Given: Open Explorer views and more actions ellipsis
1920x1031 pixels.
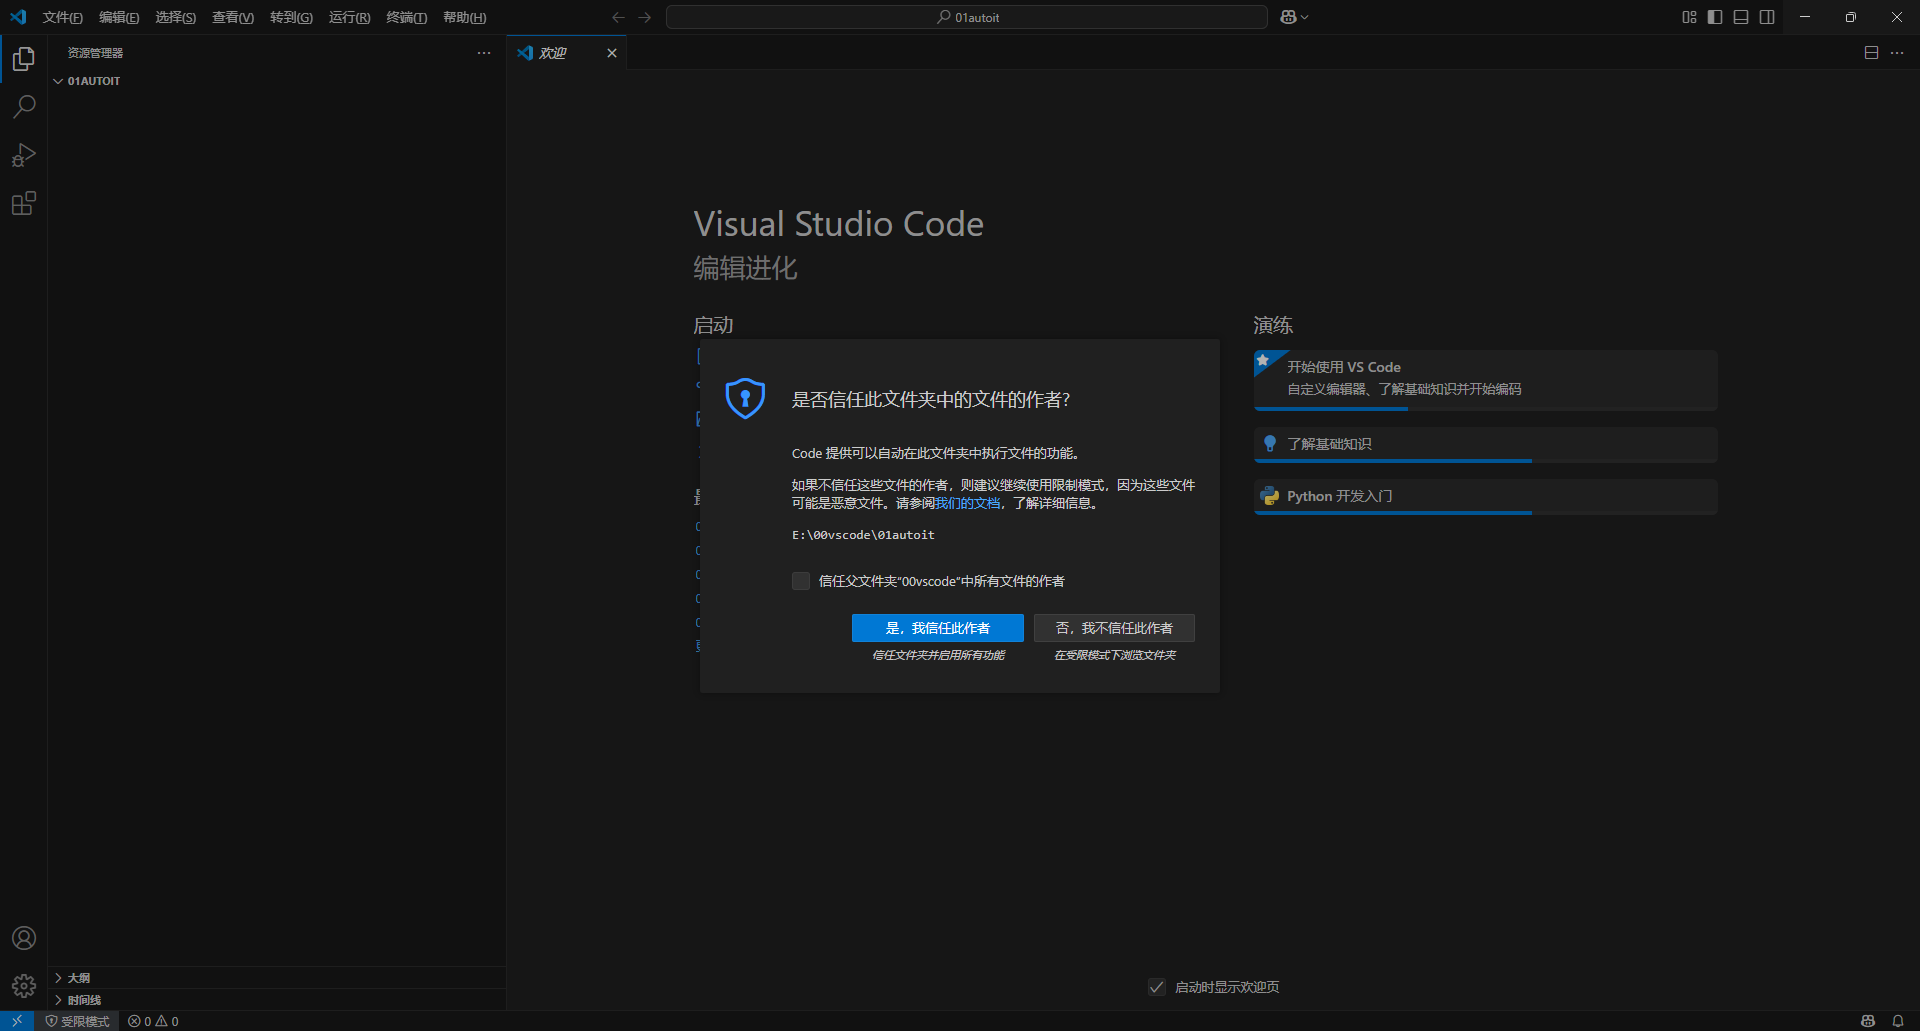Looking at the screenshot, I should [484, 53].
